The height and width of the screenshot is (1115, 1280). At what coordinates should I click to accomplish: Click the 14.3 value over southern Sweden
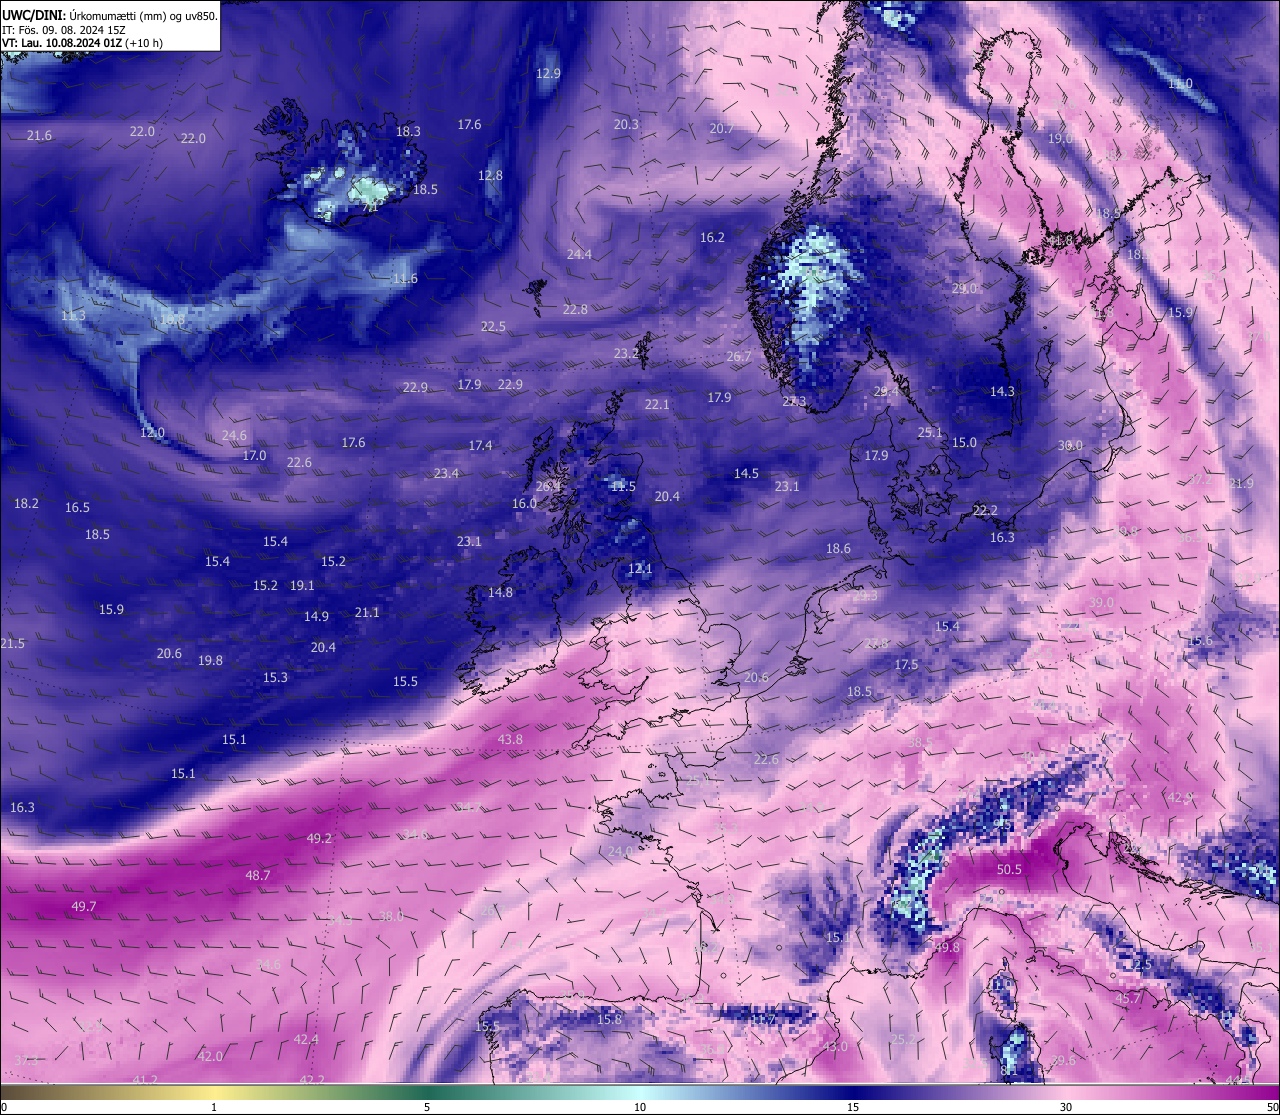[x=1002, y=391]
